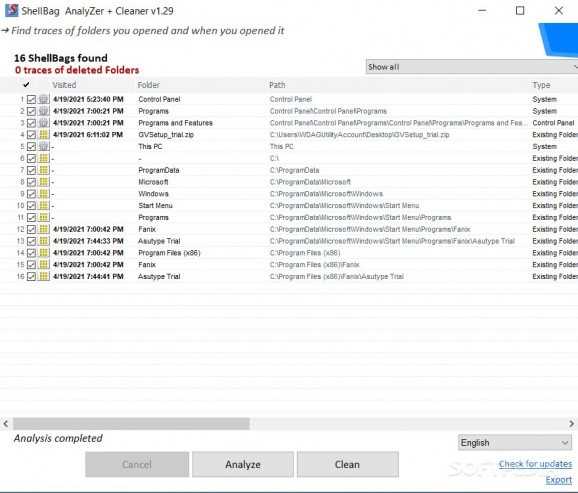
Task: Click the folder icon in the Program Files (x86) row
Action: [44, 253]
